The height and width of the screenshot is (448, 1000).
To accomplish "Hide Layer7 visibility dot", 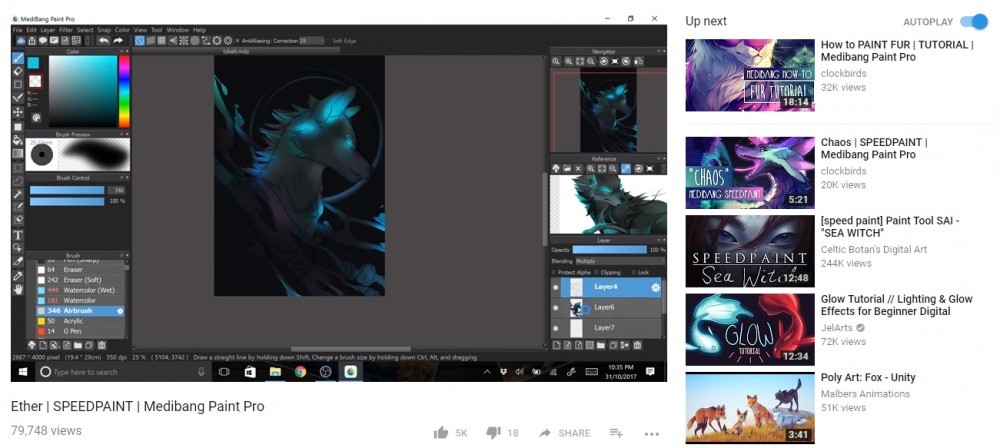I will 555,328.
